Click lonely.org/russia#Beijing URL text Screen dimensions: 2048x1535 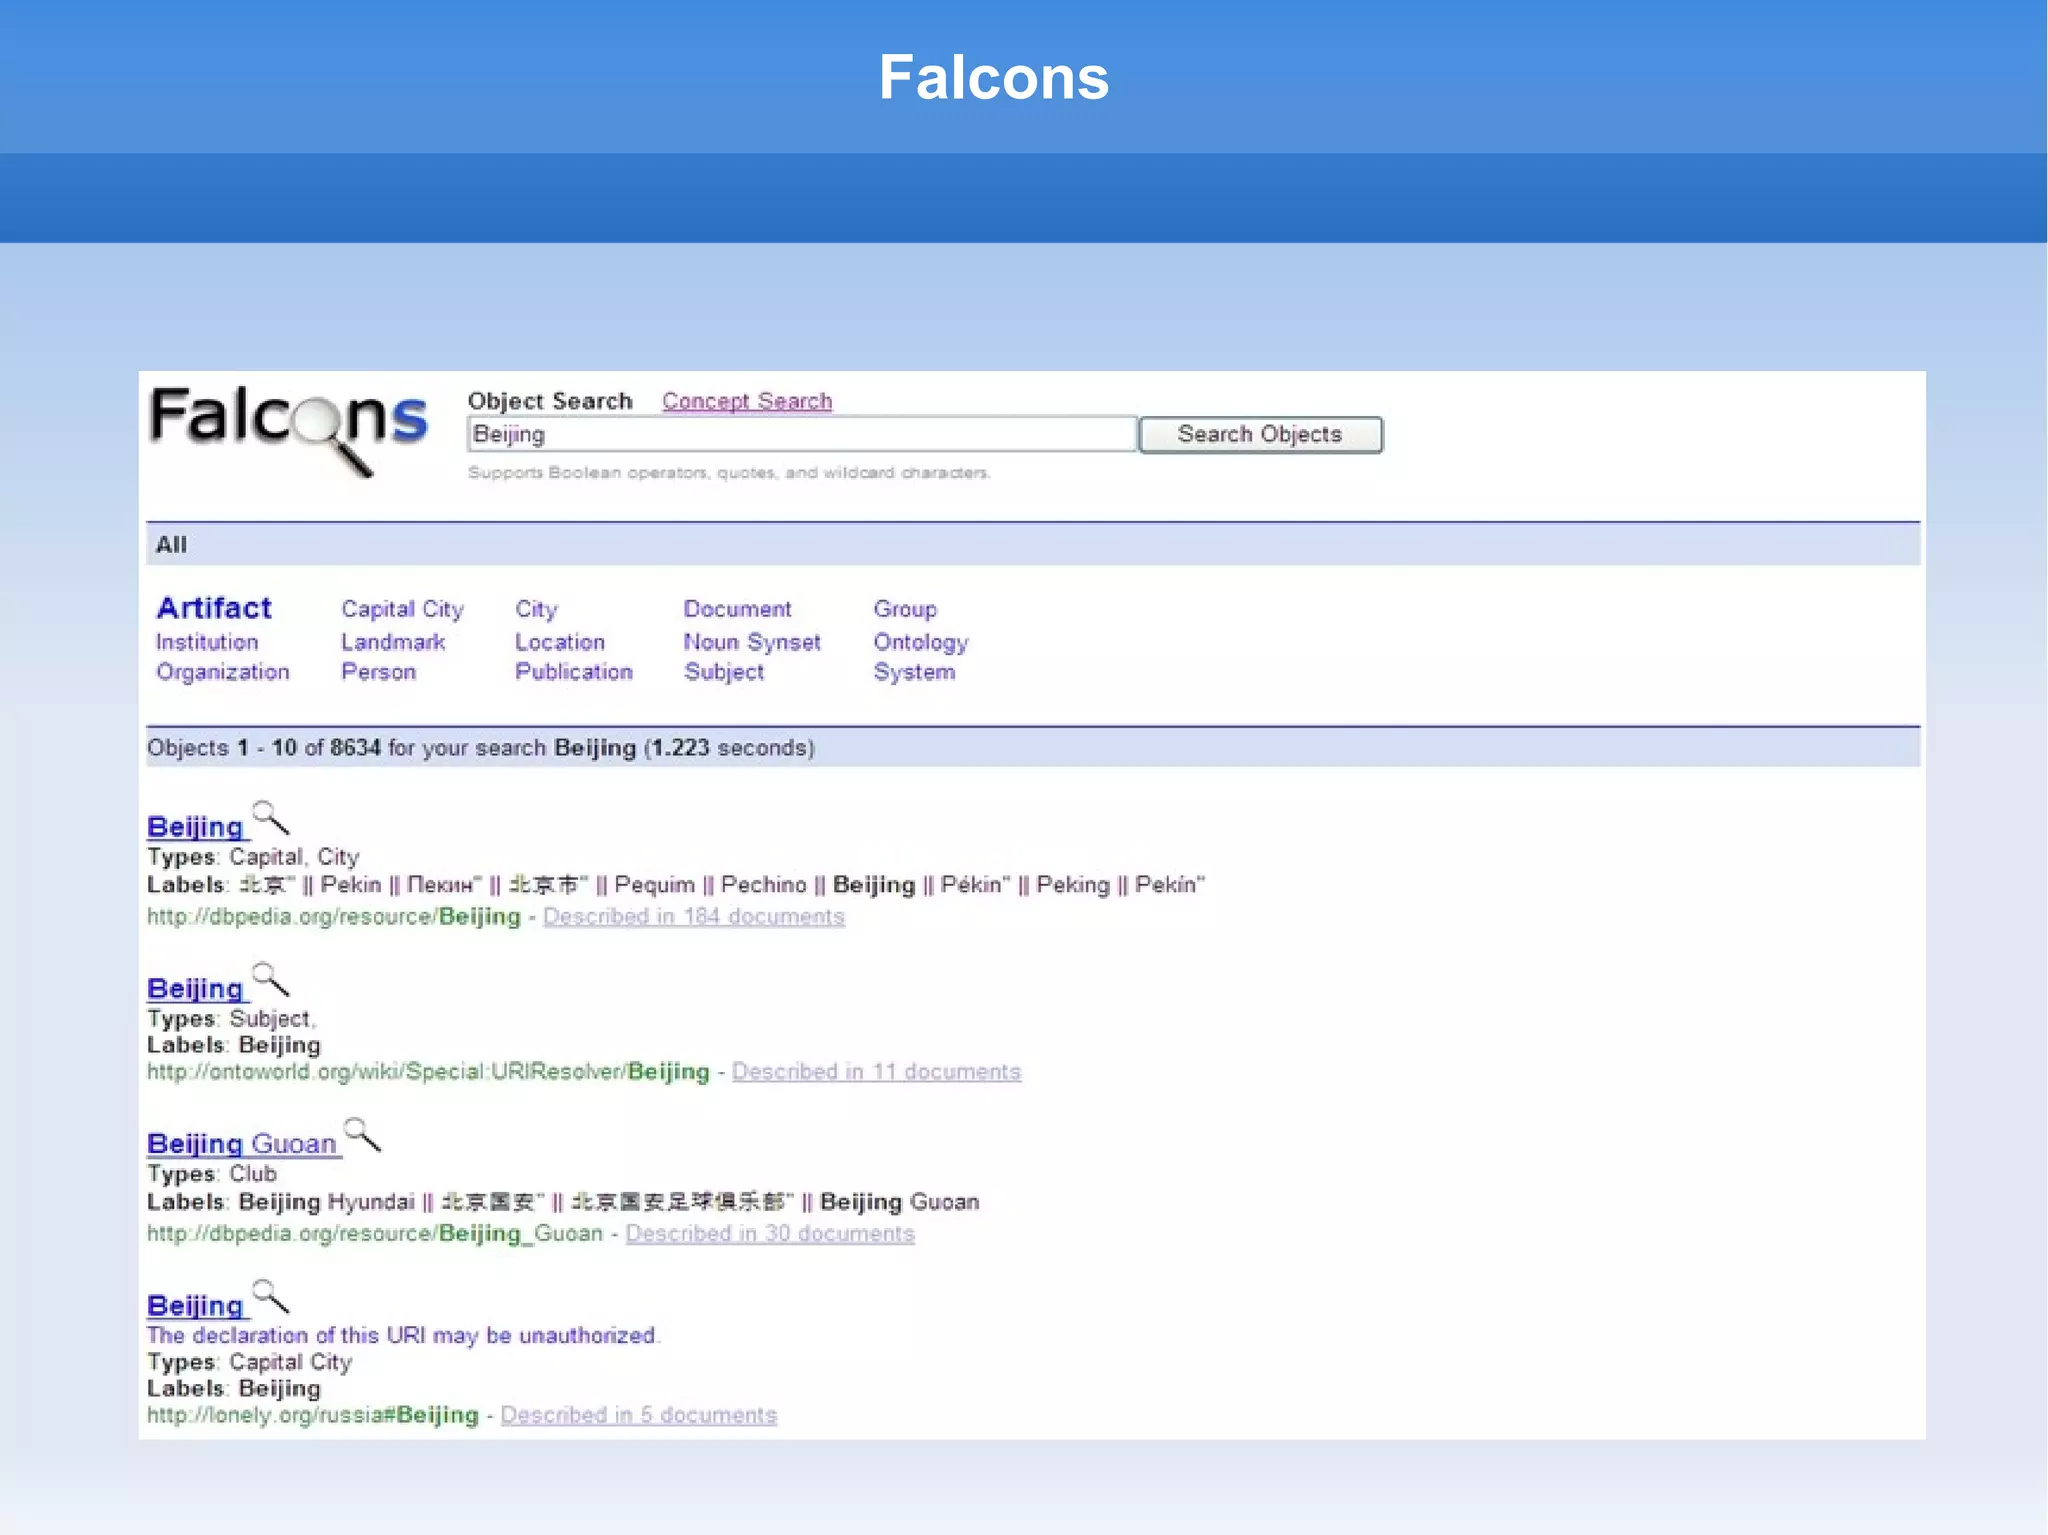point(313,1415)
